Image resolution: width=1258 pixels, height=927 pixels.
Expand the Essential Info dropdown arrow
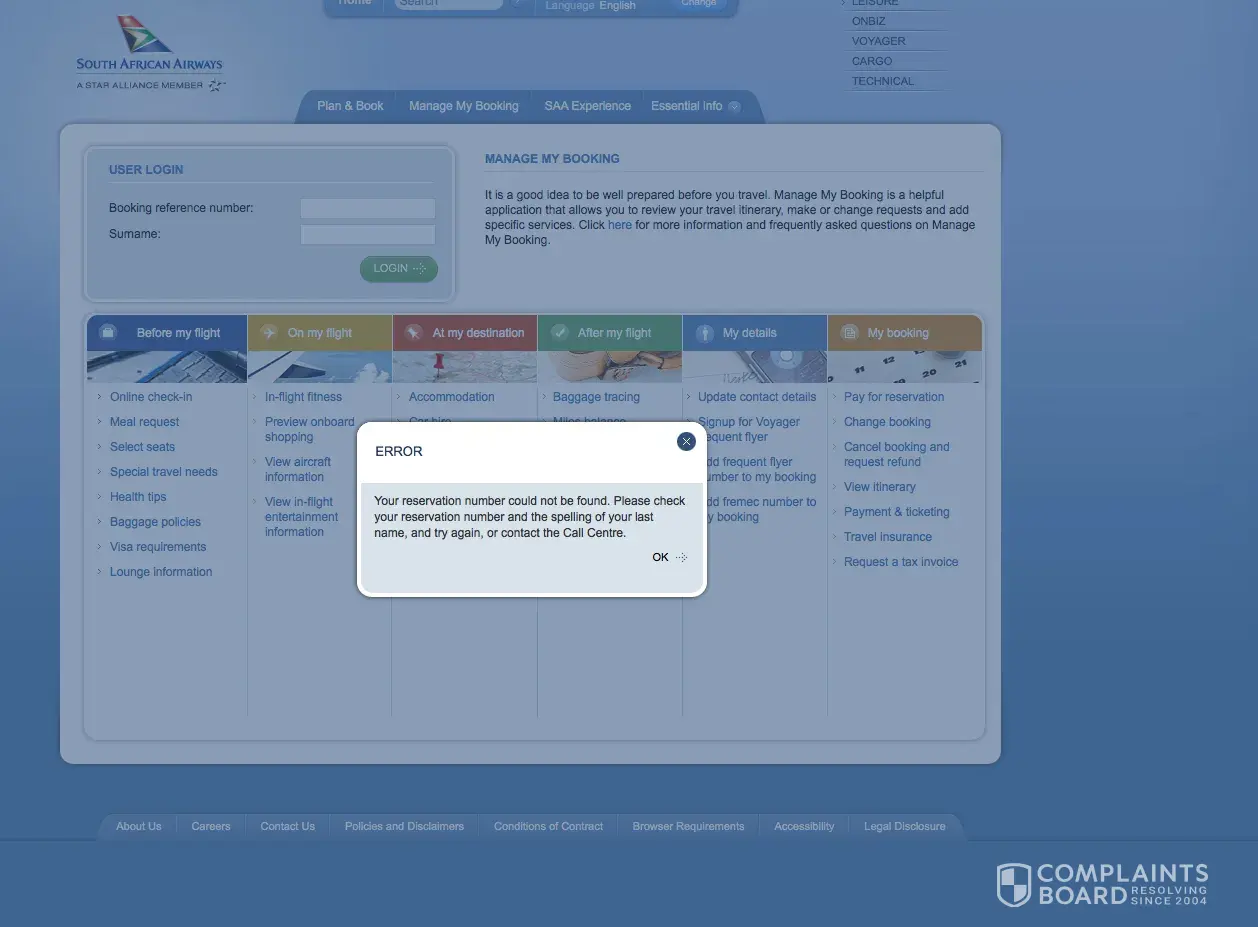click(x=735, y=107)
